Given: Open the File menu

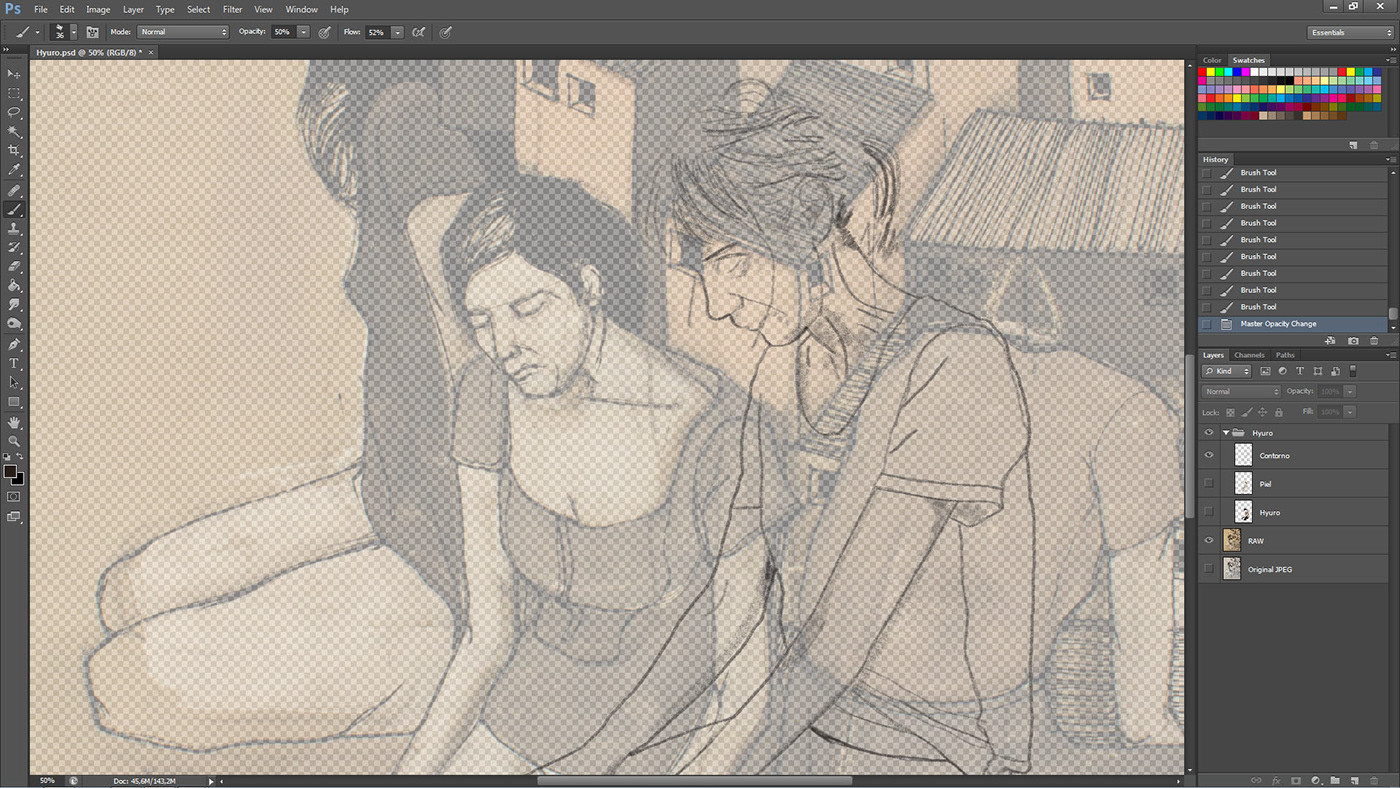Looking at the screenshot, I should pyautogui.click(x=41, y=9).
